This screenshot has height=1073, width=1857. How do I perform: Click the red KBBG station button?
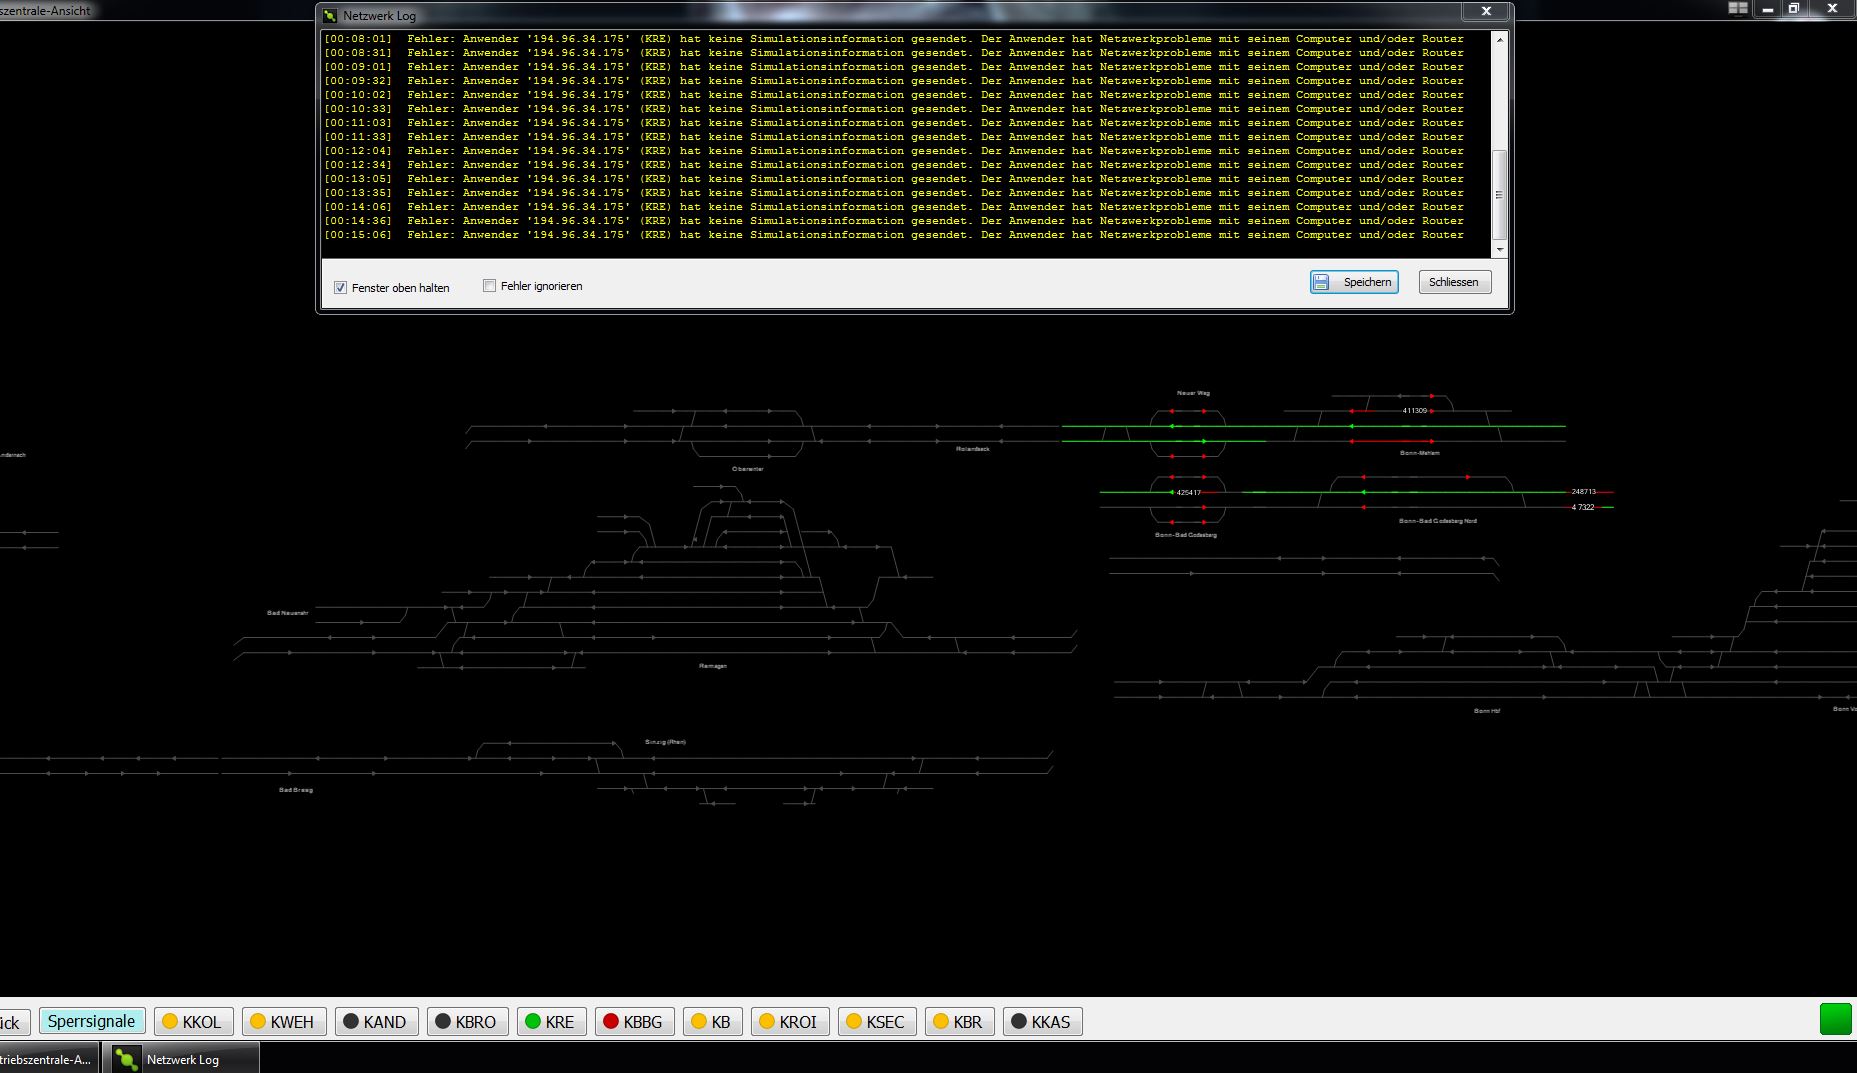[634, 1021]
